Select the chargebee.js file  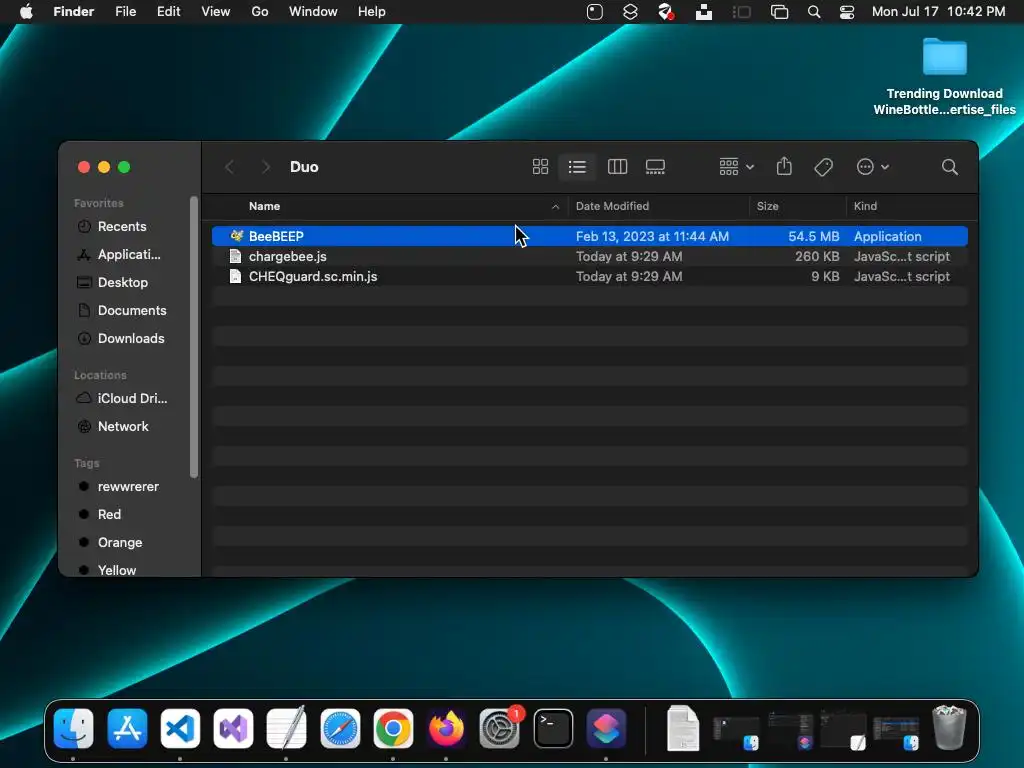point(590,257)
